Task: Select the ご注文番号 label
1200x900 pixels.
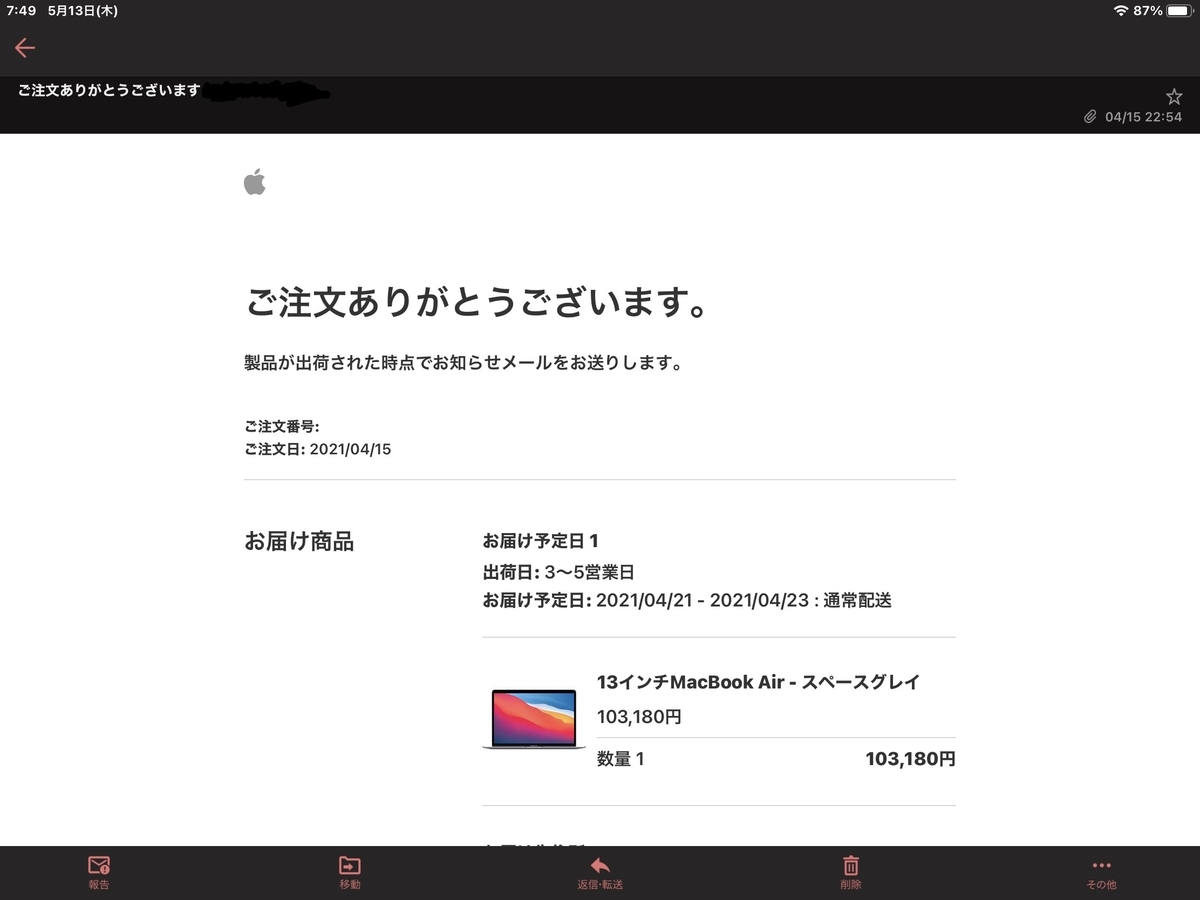Action: click(x=282, y=427)
